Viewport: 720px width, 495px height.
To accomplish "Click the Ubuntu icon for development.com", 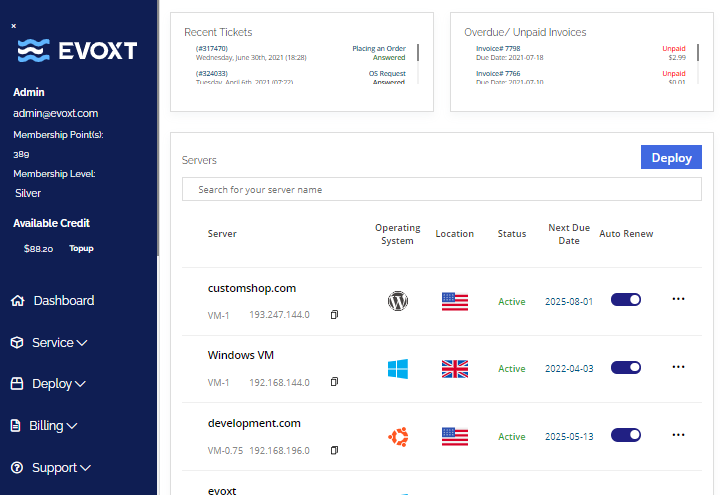I will click(x=398, y=436).
